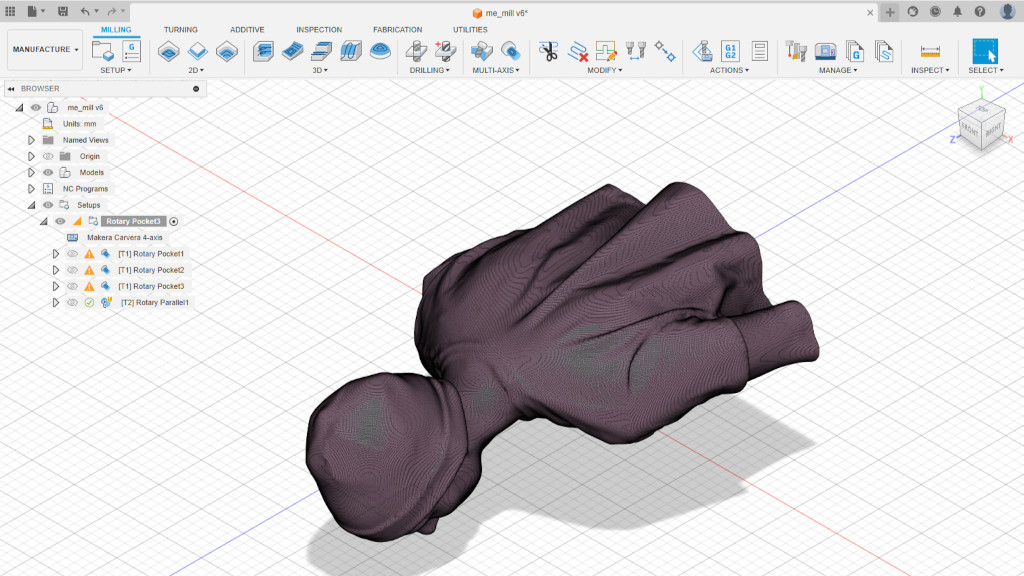Click the active setup radio button on Rotary Pocket3
This screenshot has width=1024, height=576.
(x=174, y=221)
